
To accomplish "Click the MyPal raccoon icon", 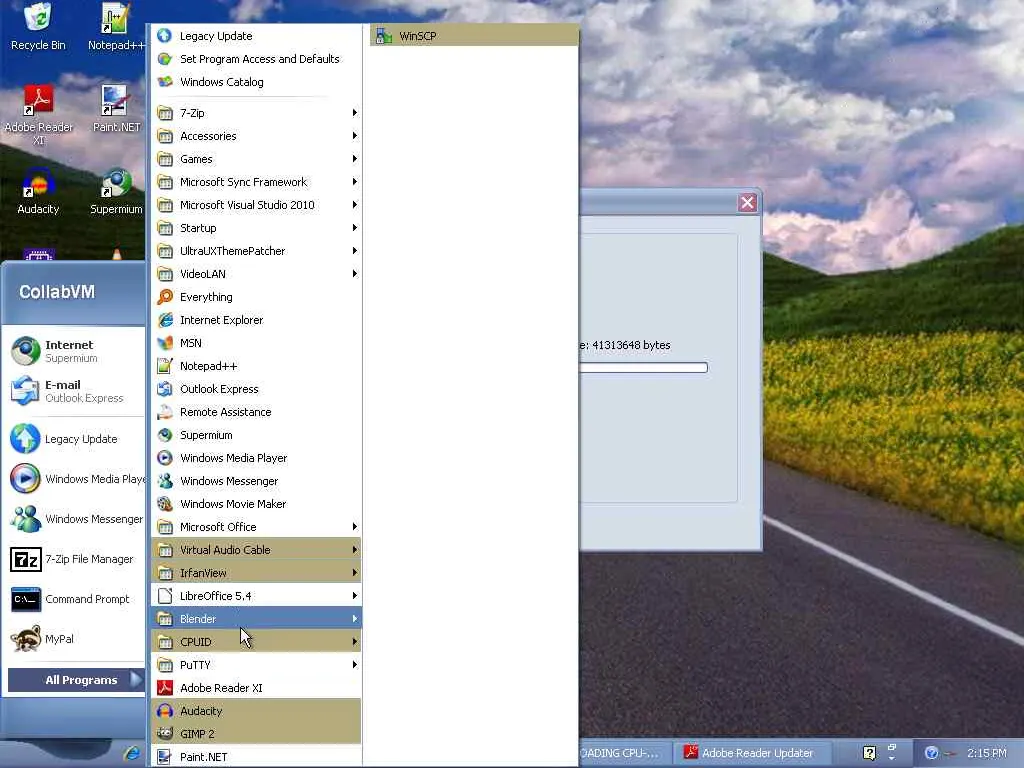I will (x=25, y=639).
